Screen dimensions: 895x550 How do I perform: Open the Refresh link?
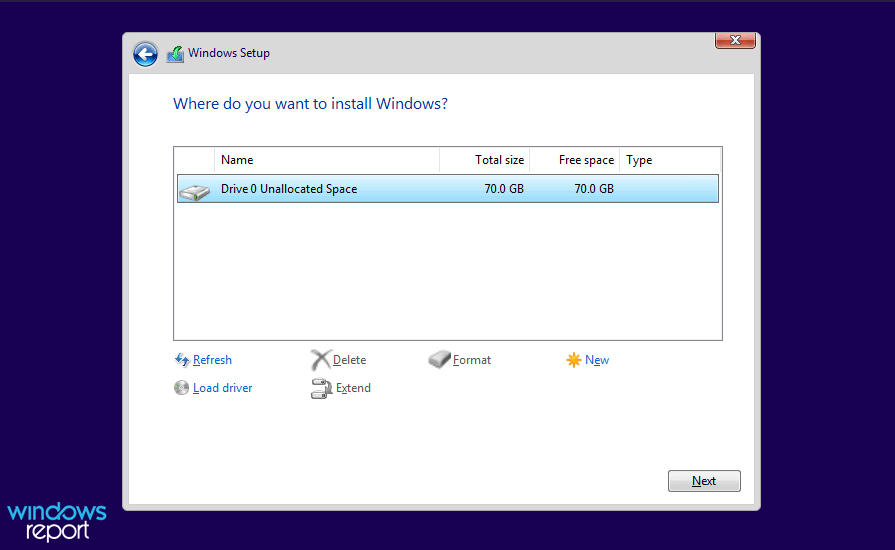(212, 360)
